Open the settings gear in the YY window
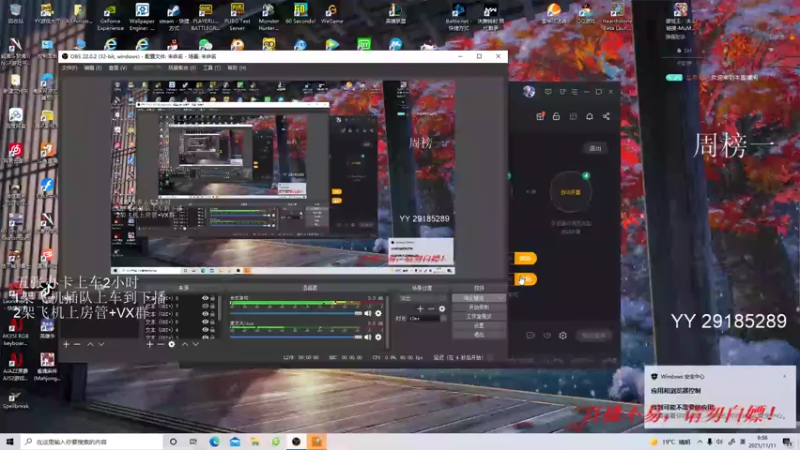Image resolution: width=800 pixels, height=450 pixels. click(x=563, y=335)
